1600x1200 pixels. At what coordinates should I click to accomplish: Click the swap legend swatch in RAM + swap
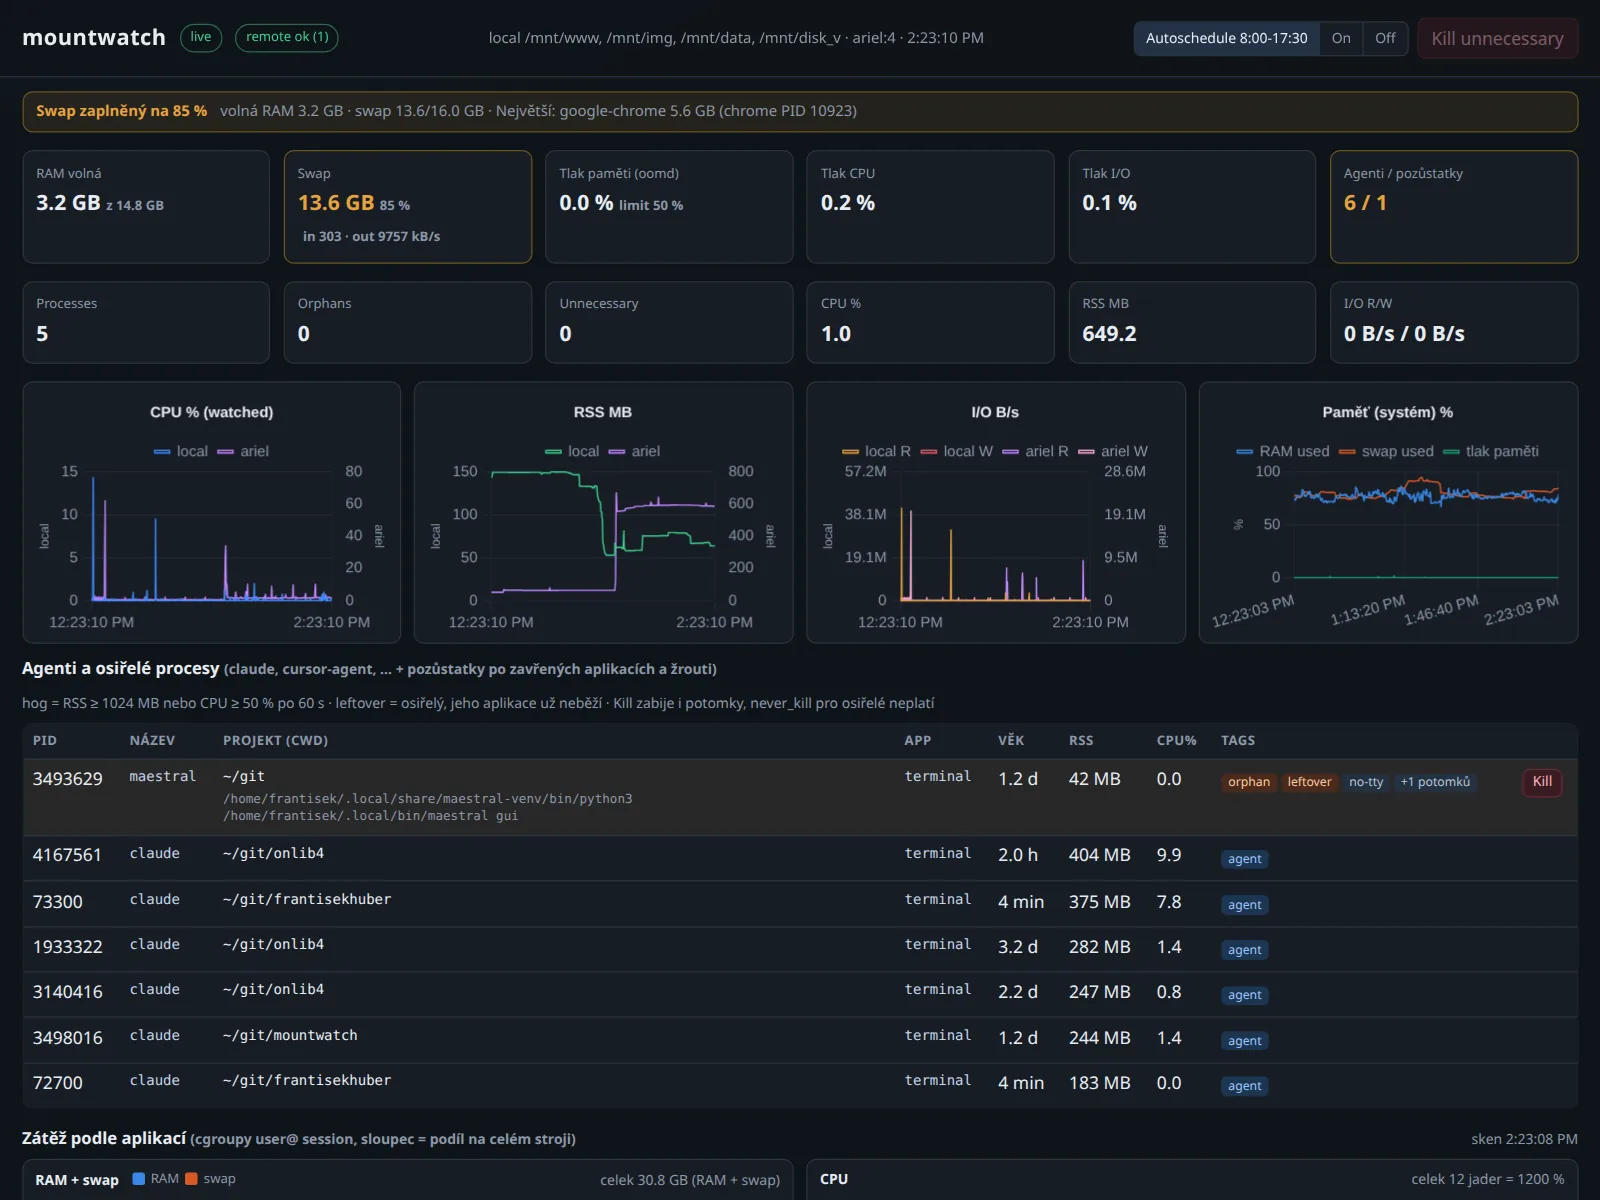pos(192,1178)
